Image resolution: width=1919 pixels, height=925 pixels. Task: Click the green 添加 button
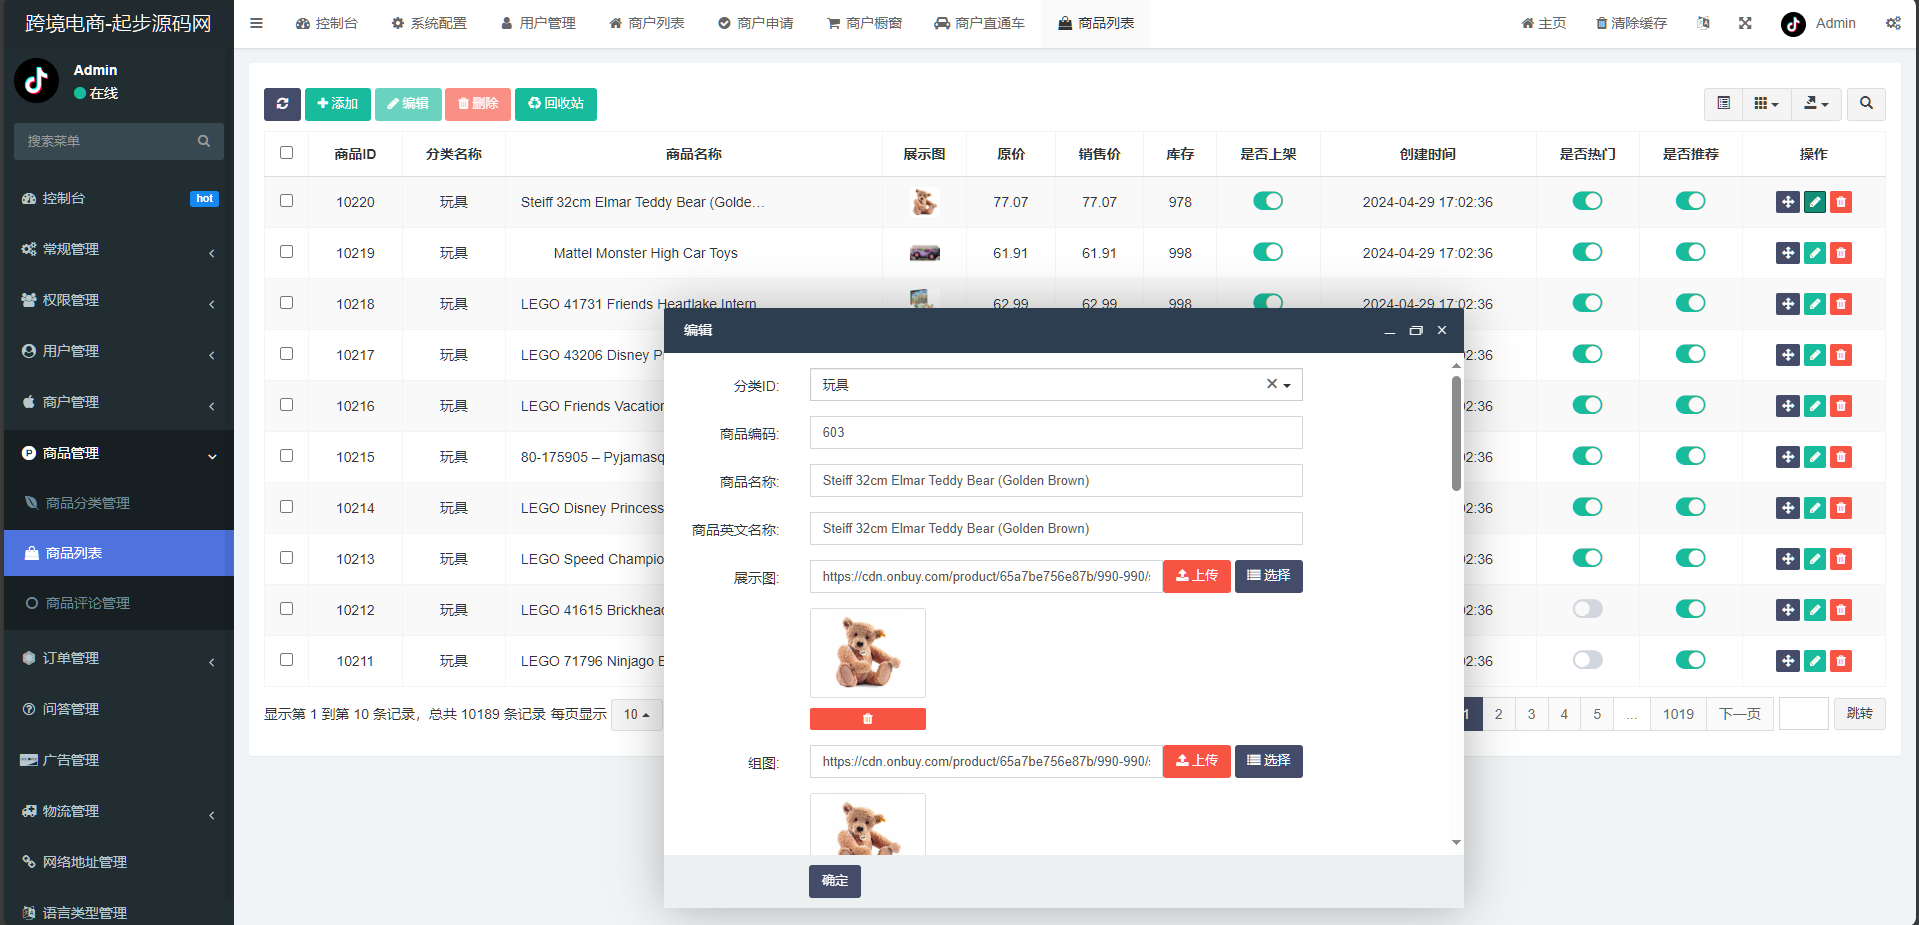(x=338, y=104)
